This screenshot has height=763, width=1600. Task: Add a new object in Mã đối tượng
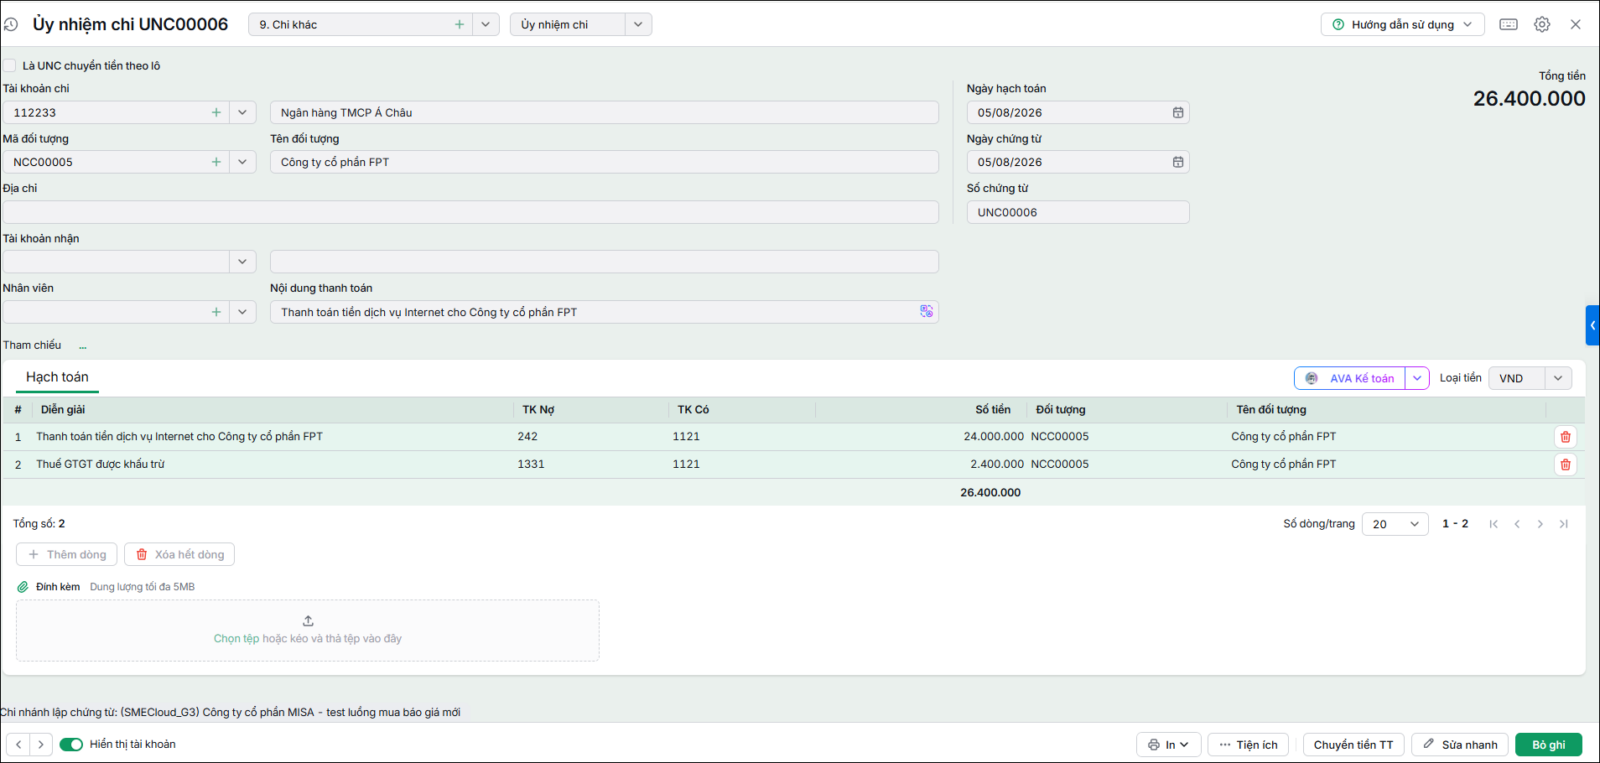point(216,162)
